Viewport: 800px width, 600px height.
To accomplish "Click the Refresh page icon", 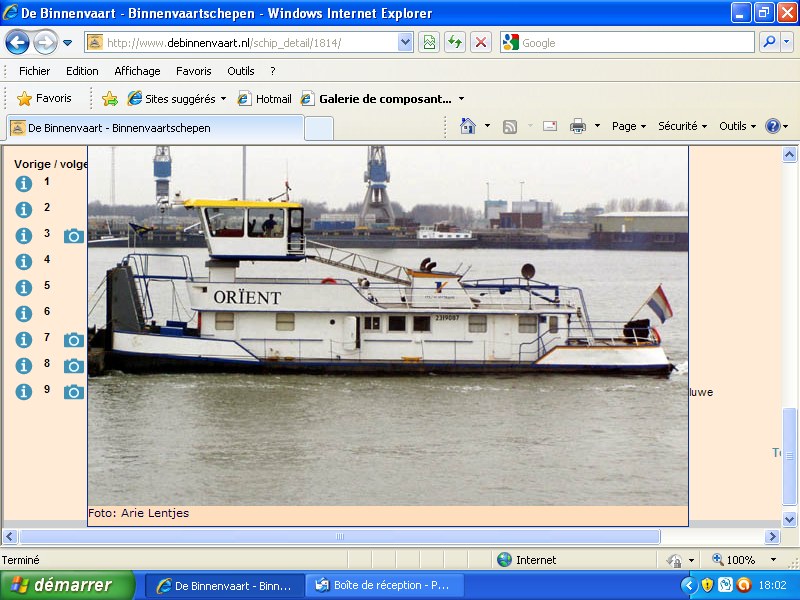I will point(455,42).
